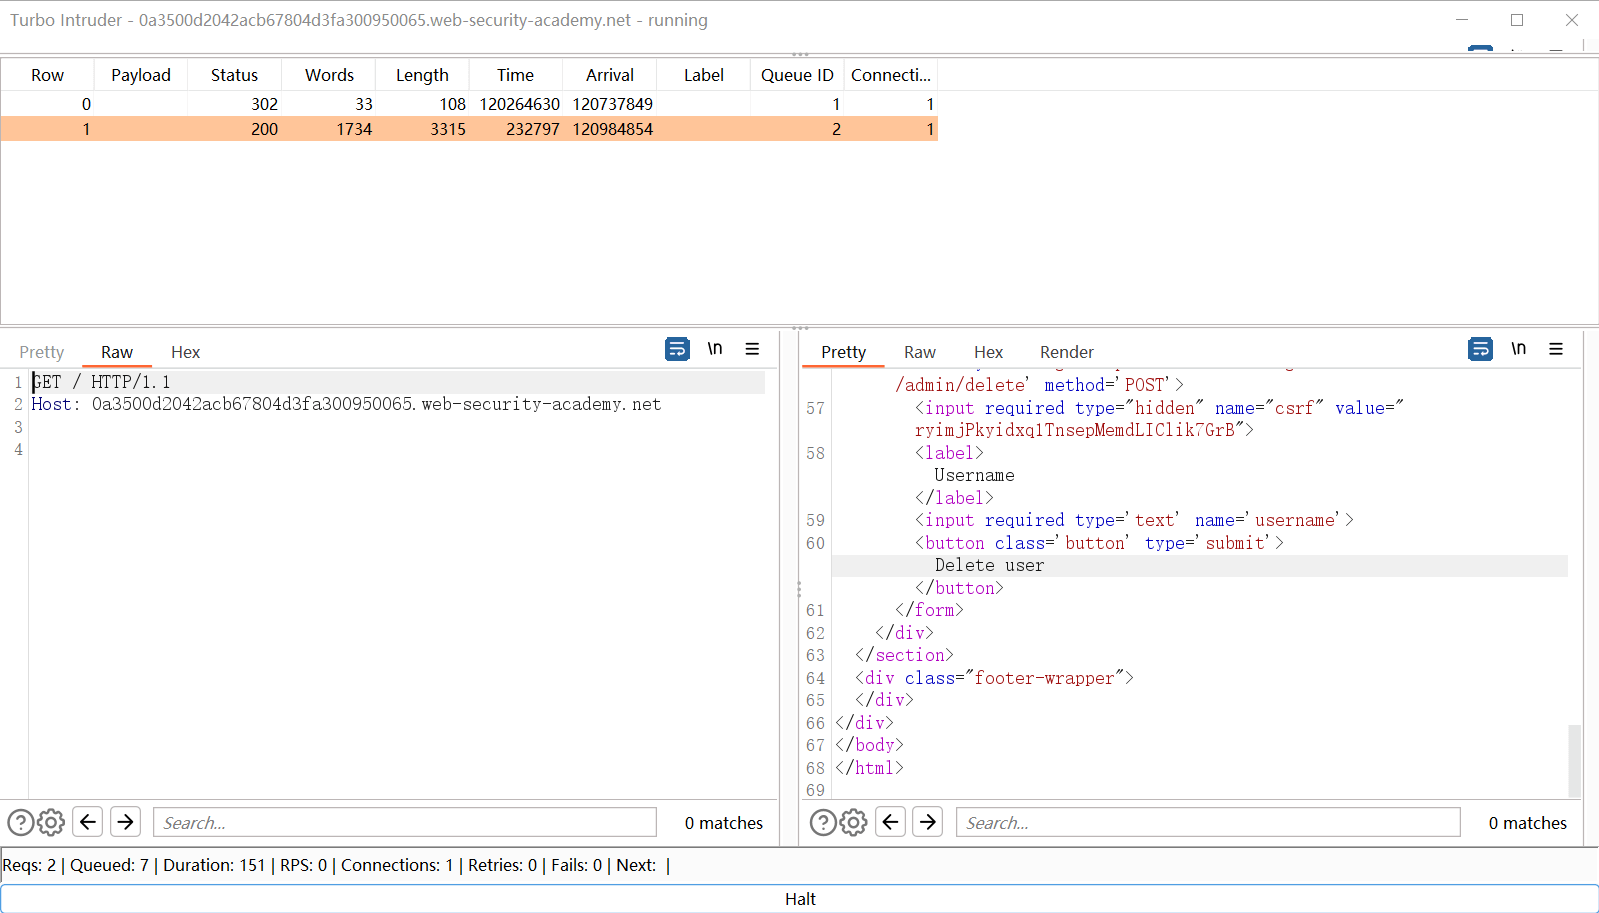Screen dimensions: 1599x913
Task: Click the response search input field
Action: [x=1207, y=823]
